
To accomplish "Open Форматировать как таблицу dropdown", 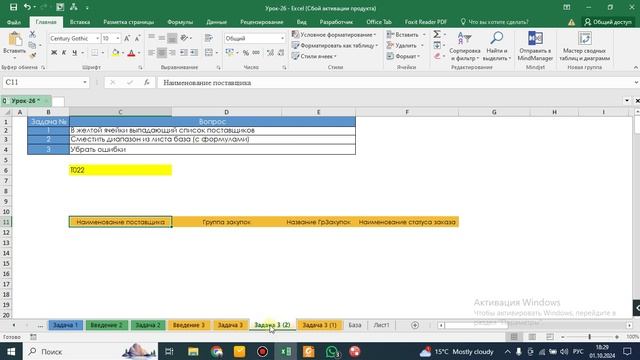I will (335, 45).
